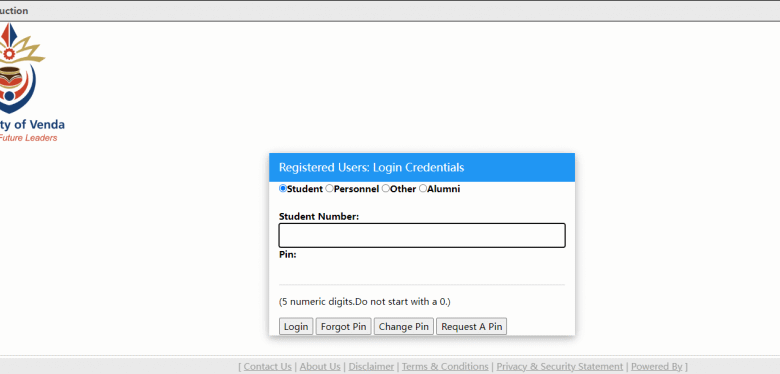Click the Forgot Pin button
The width and height of the screenshot is (780, 374).
pyautogui.click(x=343, y=327)
